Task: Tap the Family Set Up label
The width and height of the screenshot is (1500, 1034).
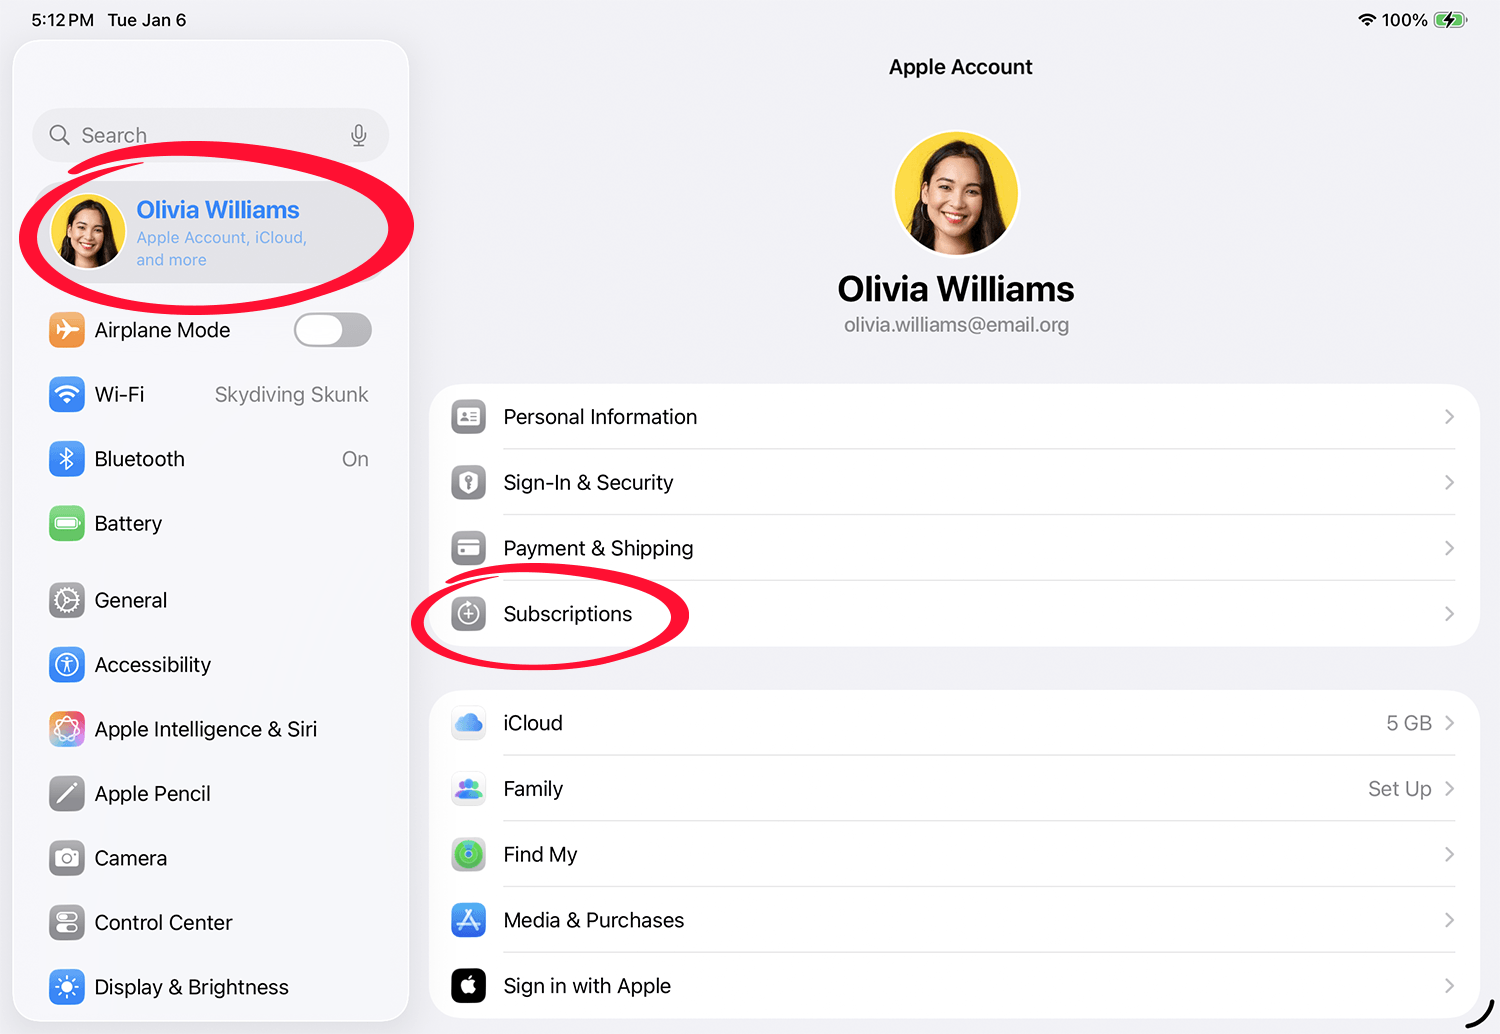Action: tap(1400, 789)
